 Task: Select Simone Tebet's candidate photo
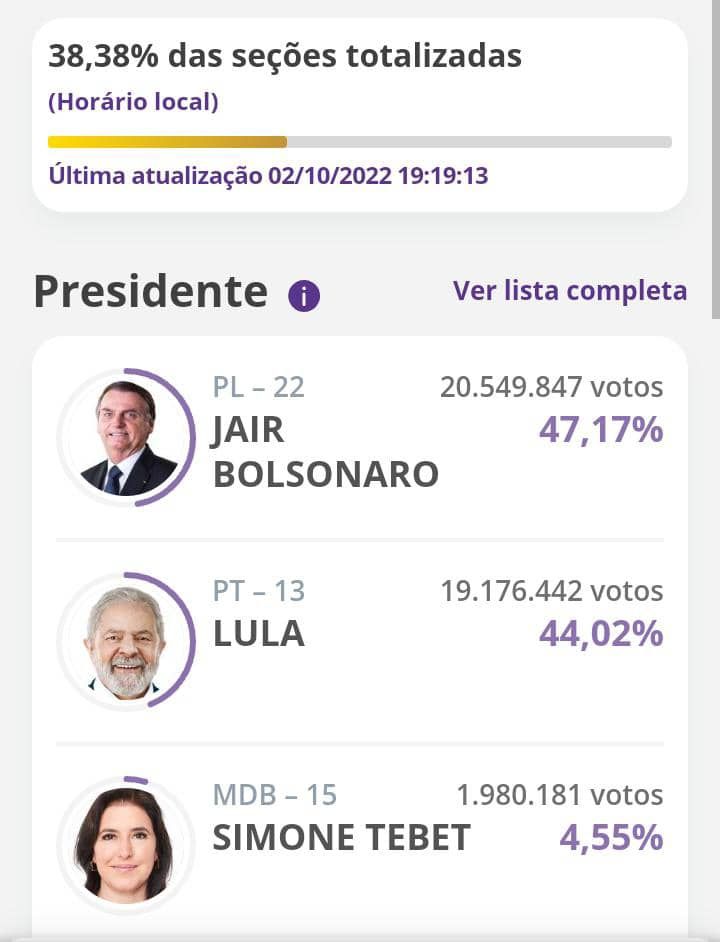coord(125,845)
